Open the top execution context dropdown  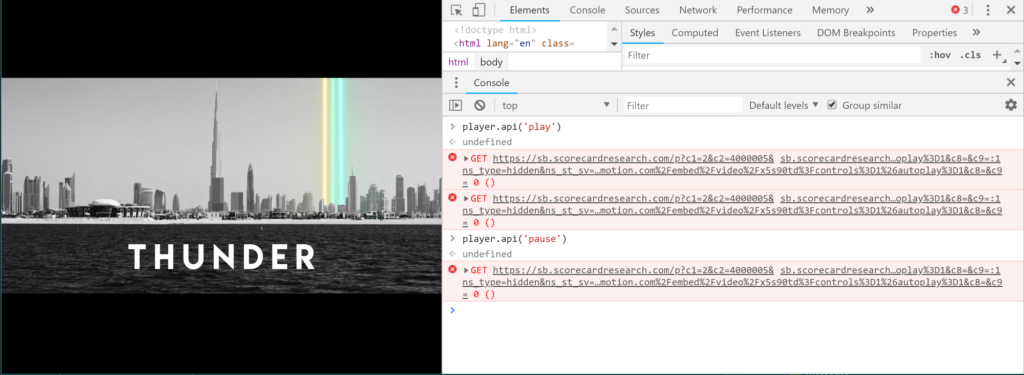click(x=555, y=105)
